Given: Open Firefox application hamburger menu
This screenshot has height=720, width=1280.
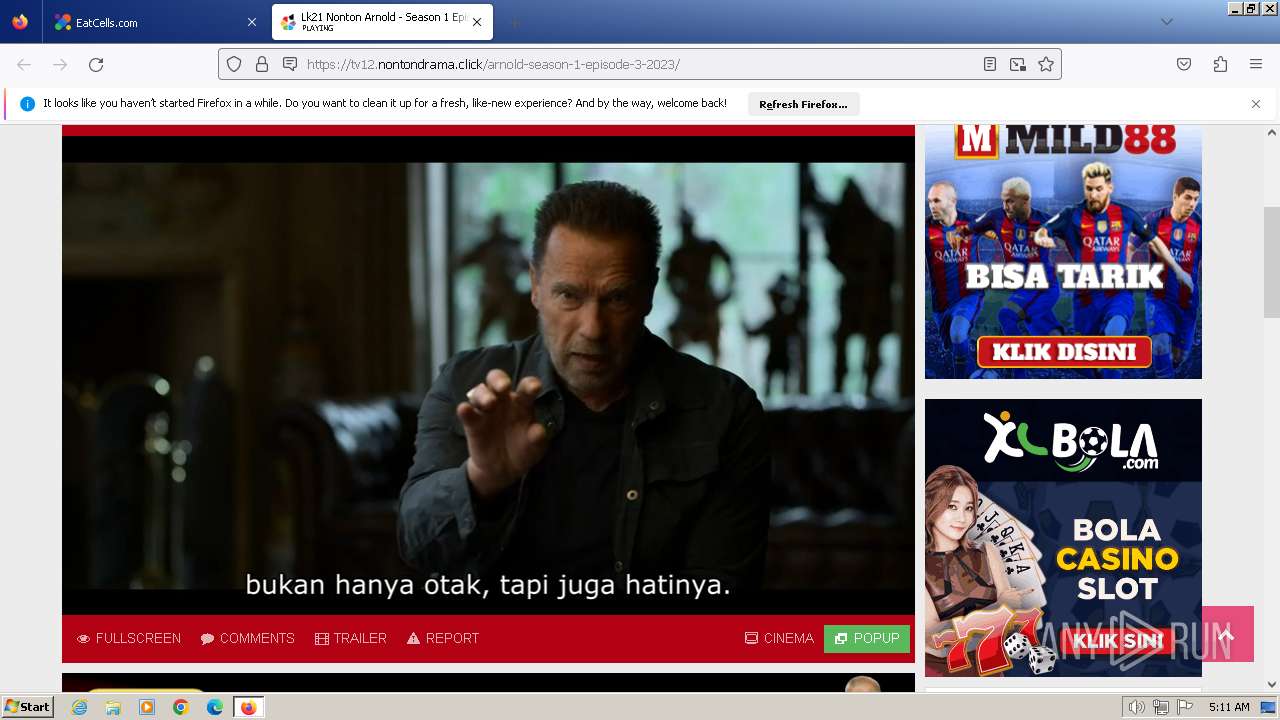Looking at the screenshot, I should click(1256, 64).
